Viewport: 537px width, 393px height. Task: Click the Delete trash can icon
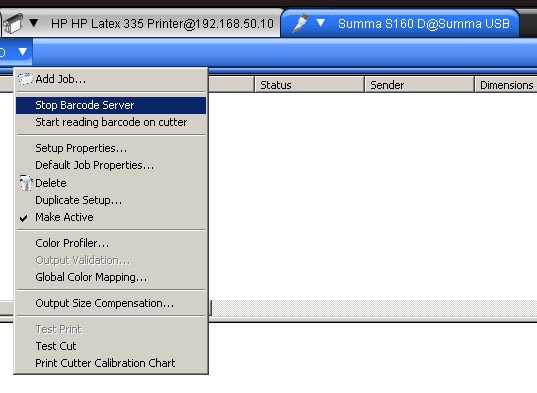tap(26, 183)
